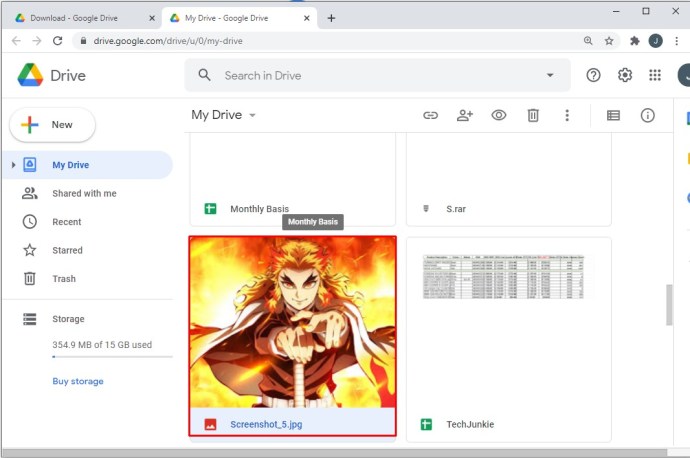Open More actions three-dot menu in toolbar
The image size is (690, 458).
click(567, 115)
